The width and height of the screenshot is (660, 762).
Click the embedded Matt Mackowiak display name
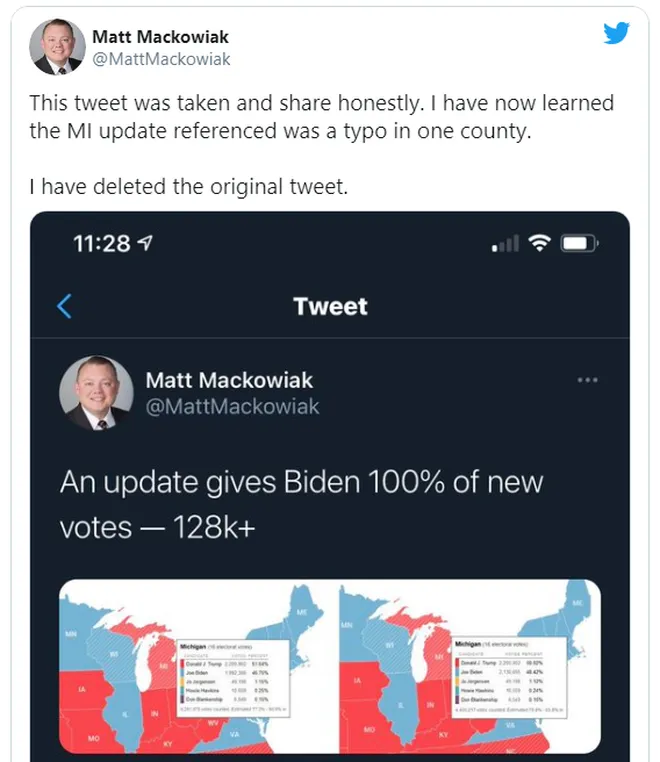coord(229,380)
